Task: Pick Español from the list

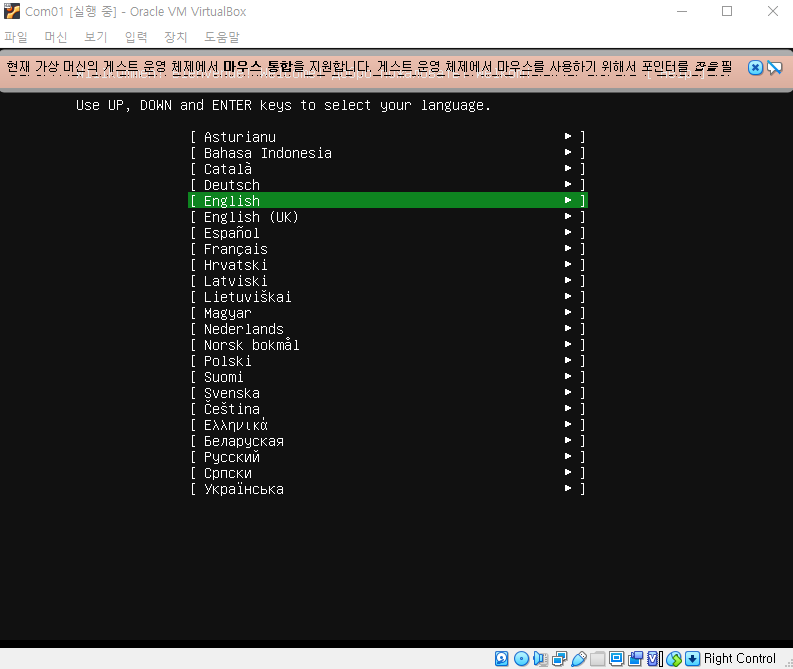Action: pyautogui.click(x=387, y=233)
